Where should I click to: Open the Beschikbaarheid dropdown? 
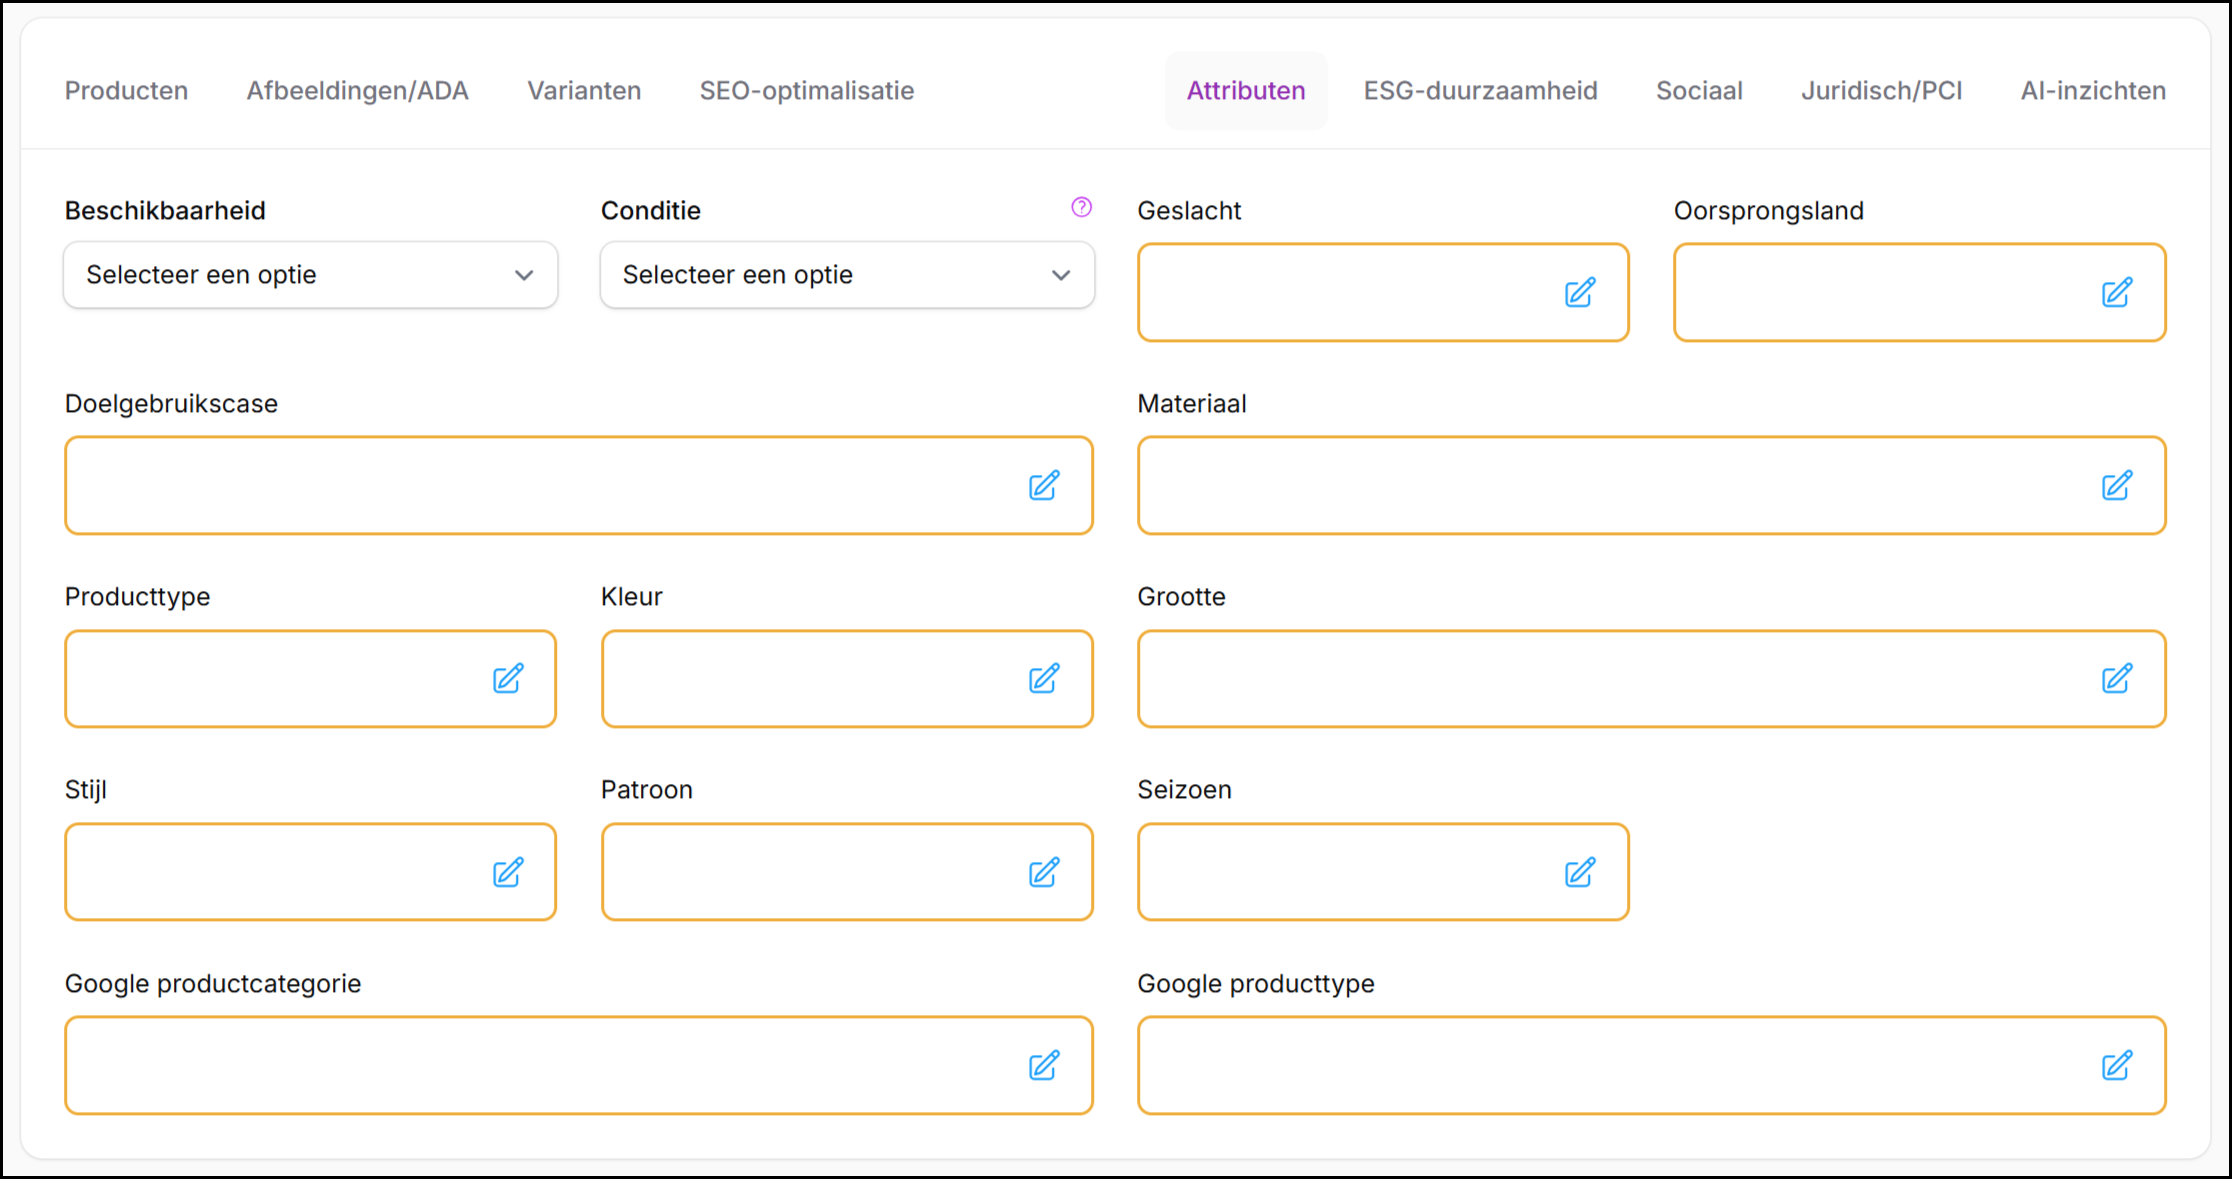click(310, 275)
